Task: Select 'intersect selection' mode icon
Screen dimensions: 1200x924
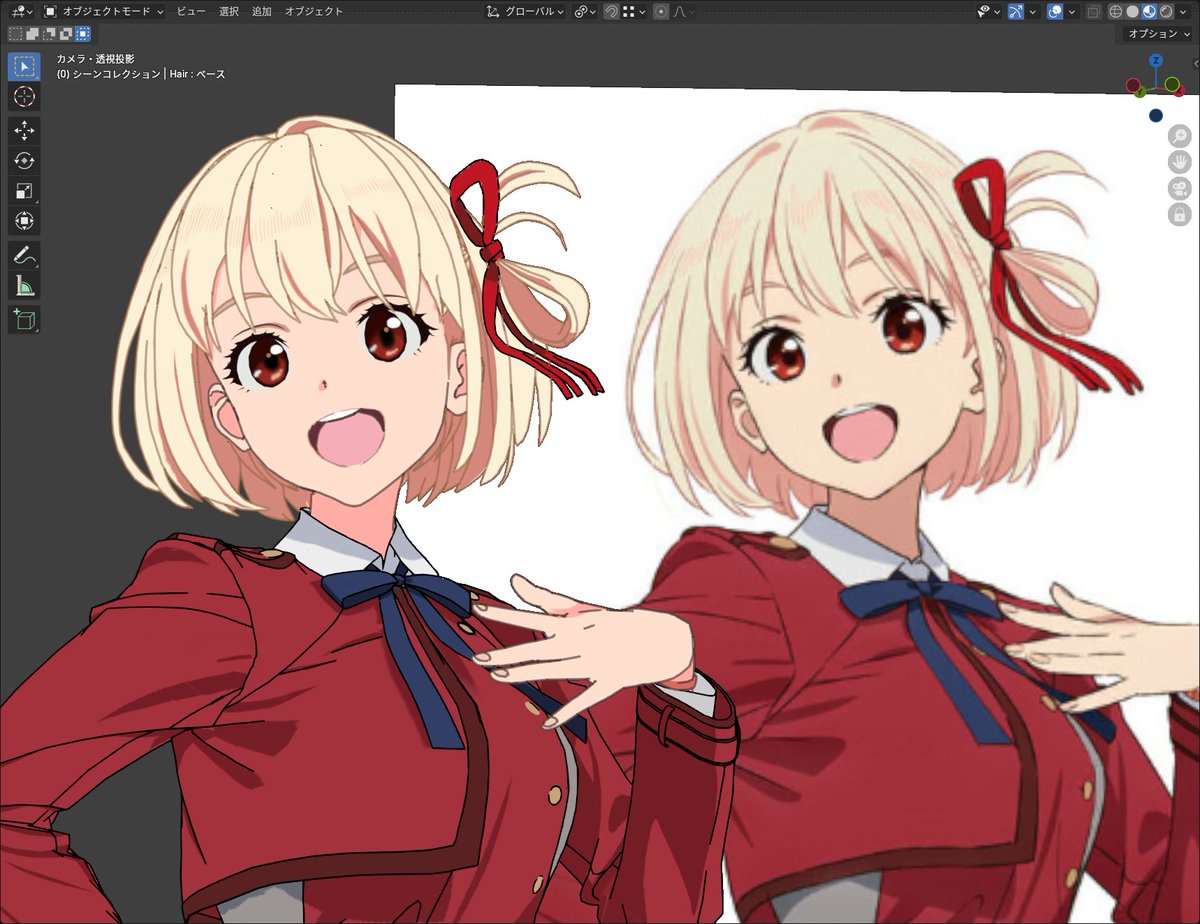Action: coord(83,34)
